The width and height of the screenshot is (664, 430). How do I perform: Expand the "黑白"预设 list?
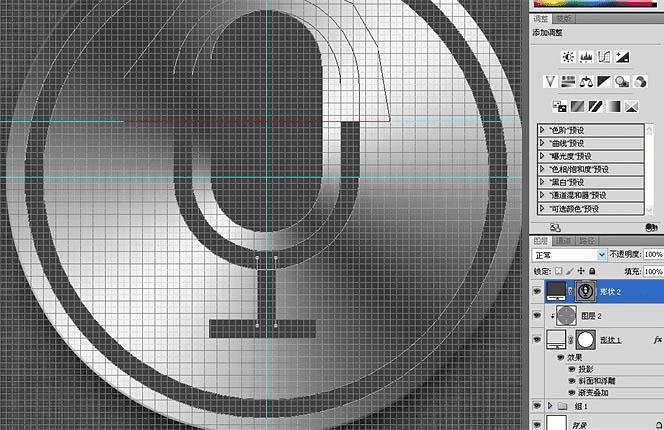(x=542, y=182)
